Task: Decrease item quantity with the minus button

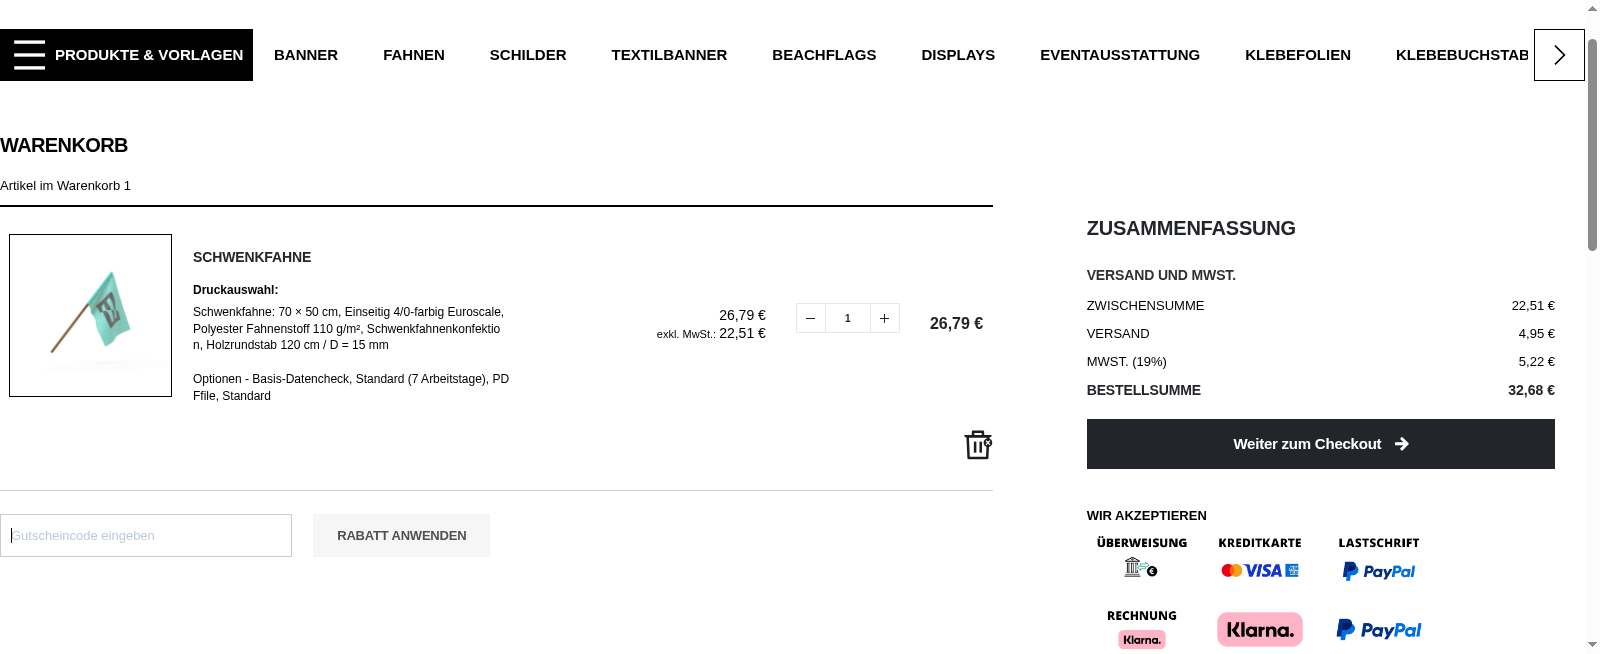Action: pyautogui.click(x=810, y=317)
